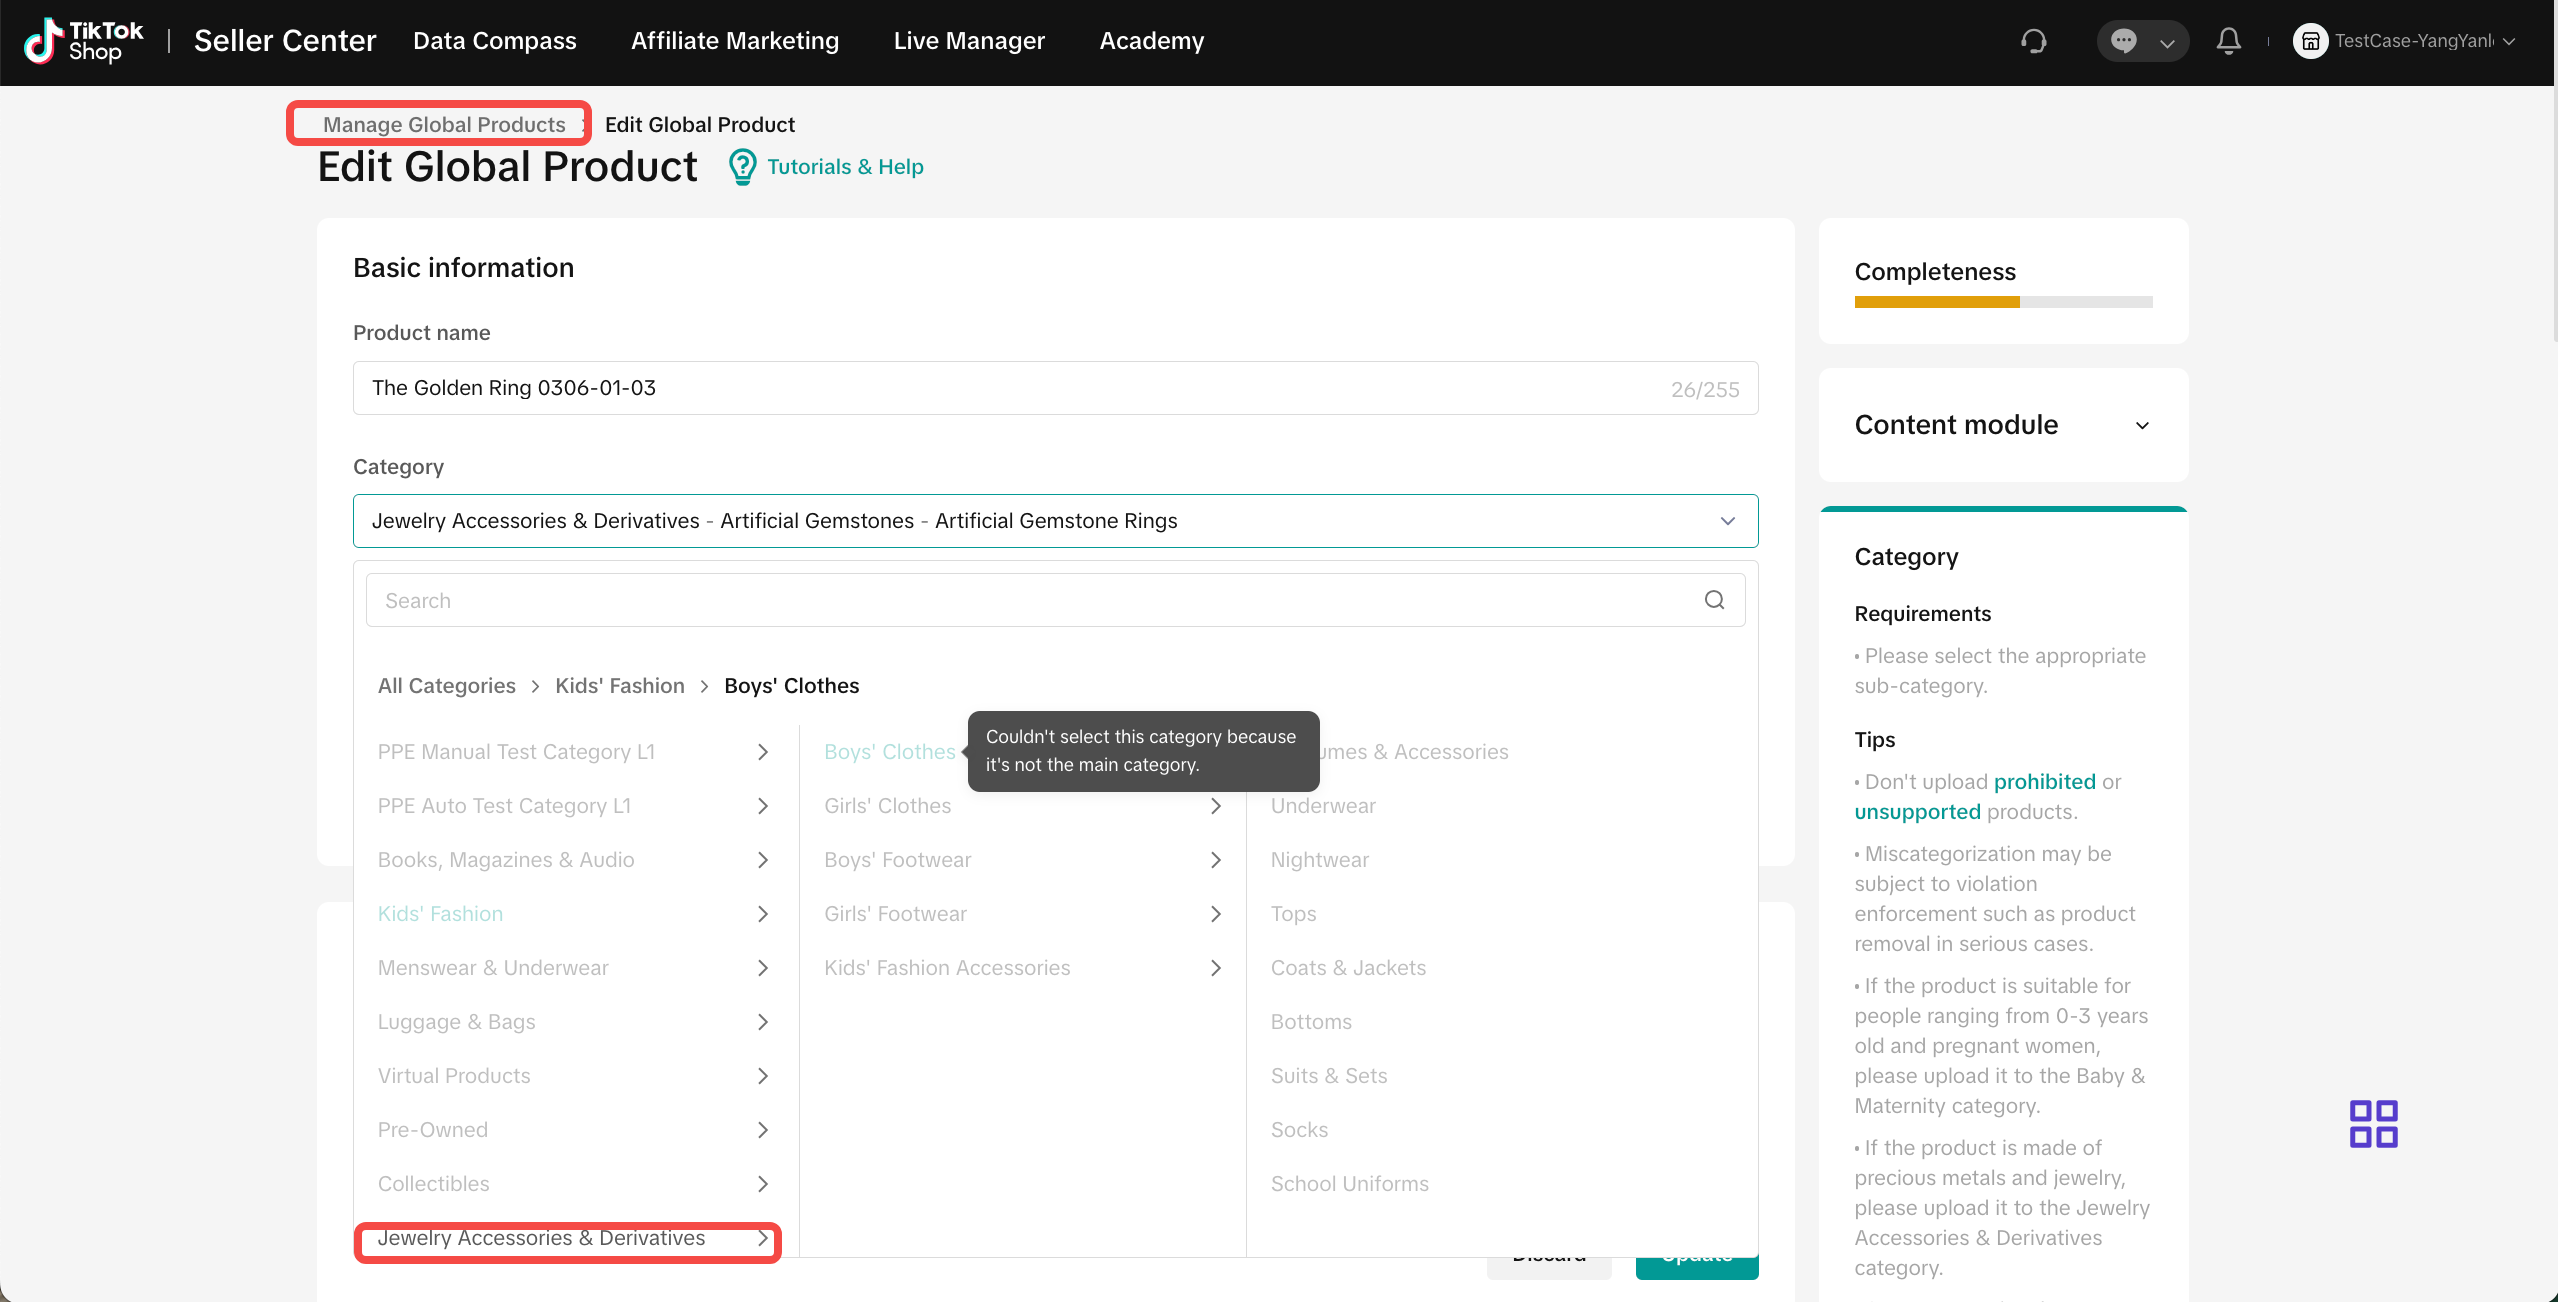Open the Live Manager menu
The width and height of the screenshot is (2558, 1302).
969,41
